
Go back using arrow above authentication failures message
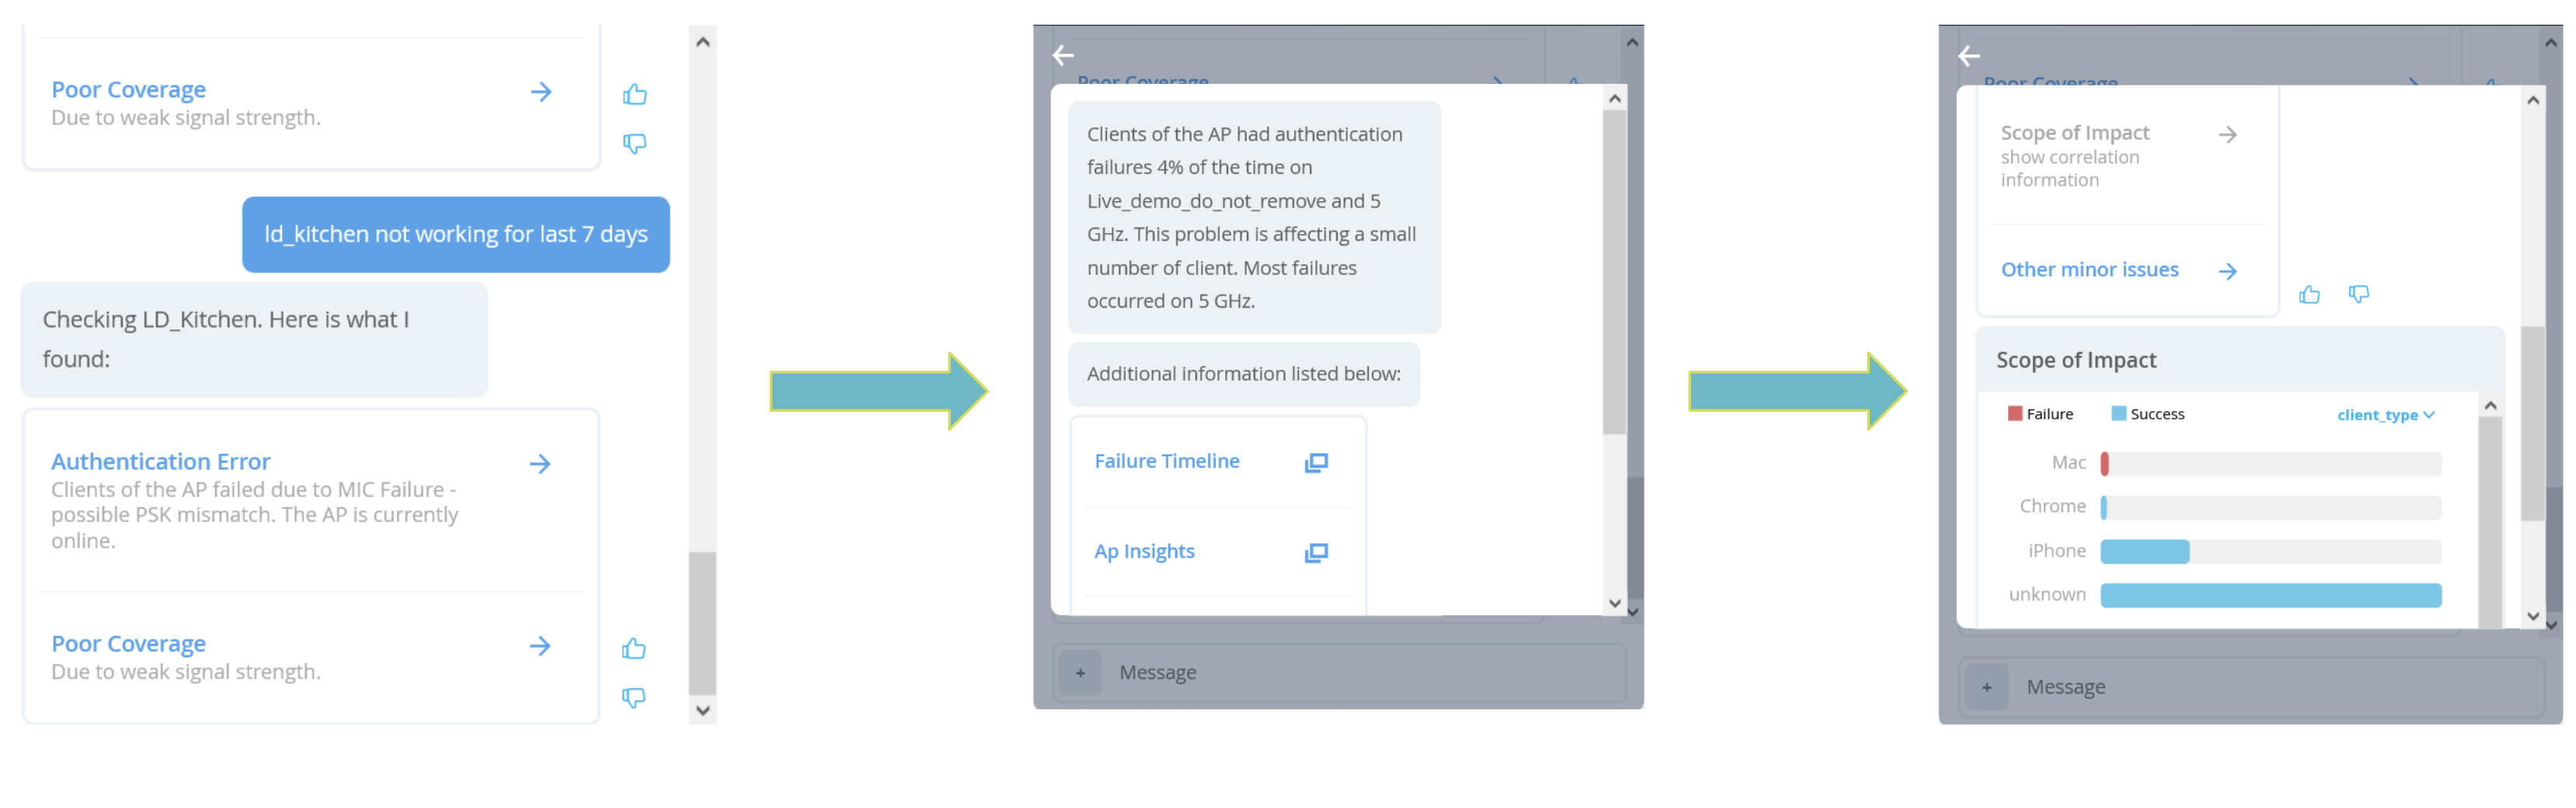click(x=1063, y=56)
